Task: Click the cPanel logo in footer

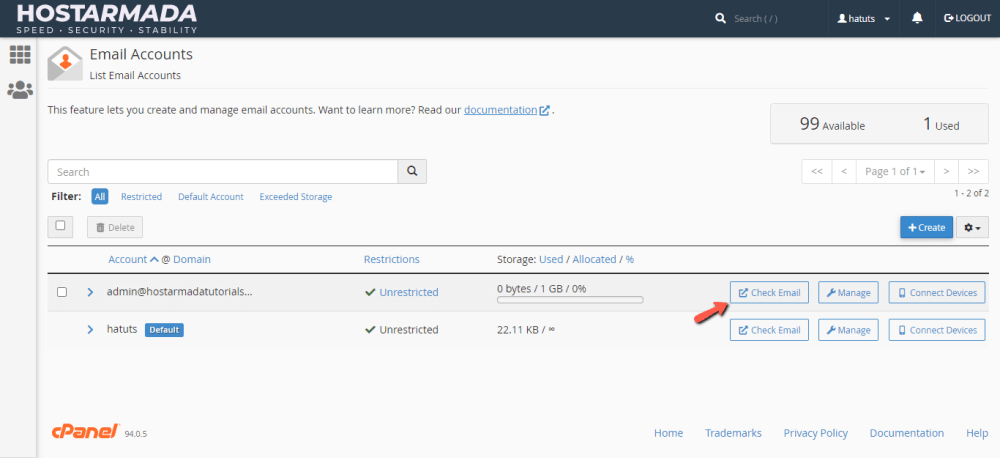Action: [x=85, y=432]
